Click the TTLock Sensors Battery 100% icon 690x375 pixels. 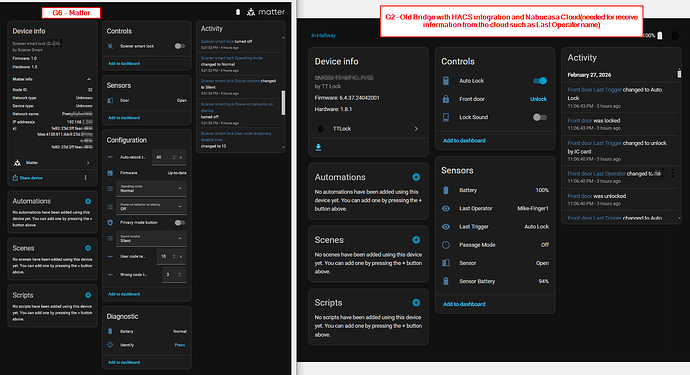pos(446,190)
